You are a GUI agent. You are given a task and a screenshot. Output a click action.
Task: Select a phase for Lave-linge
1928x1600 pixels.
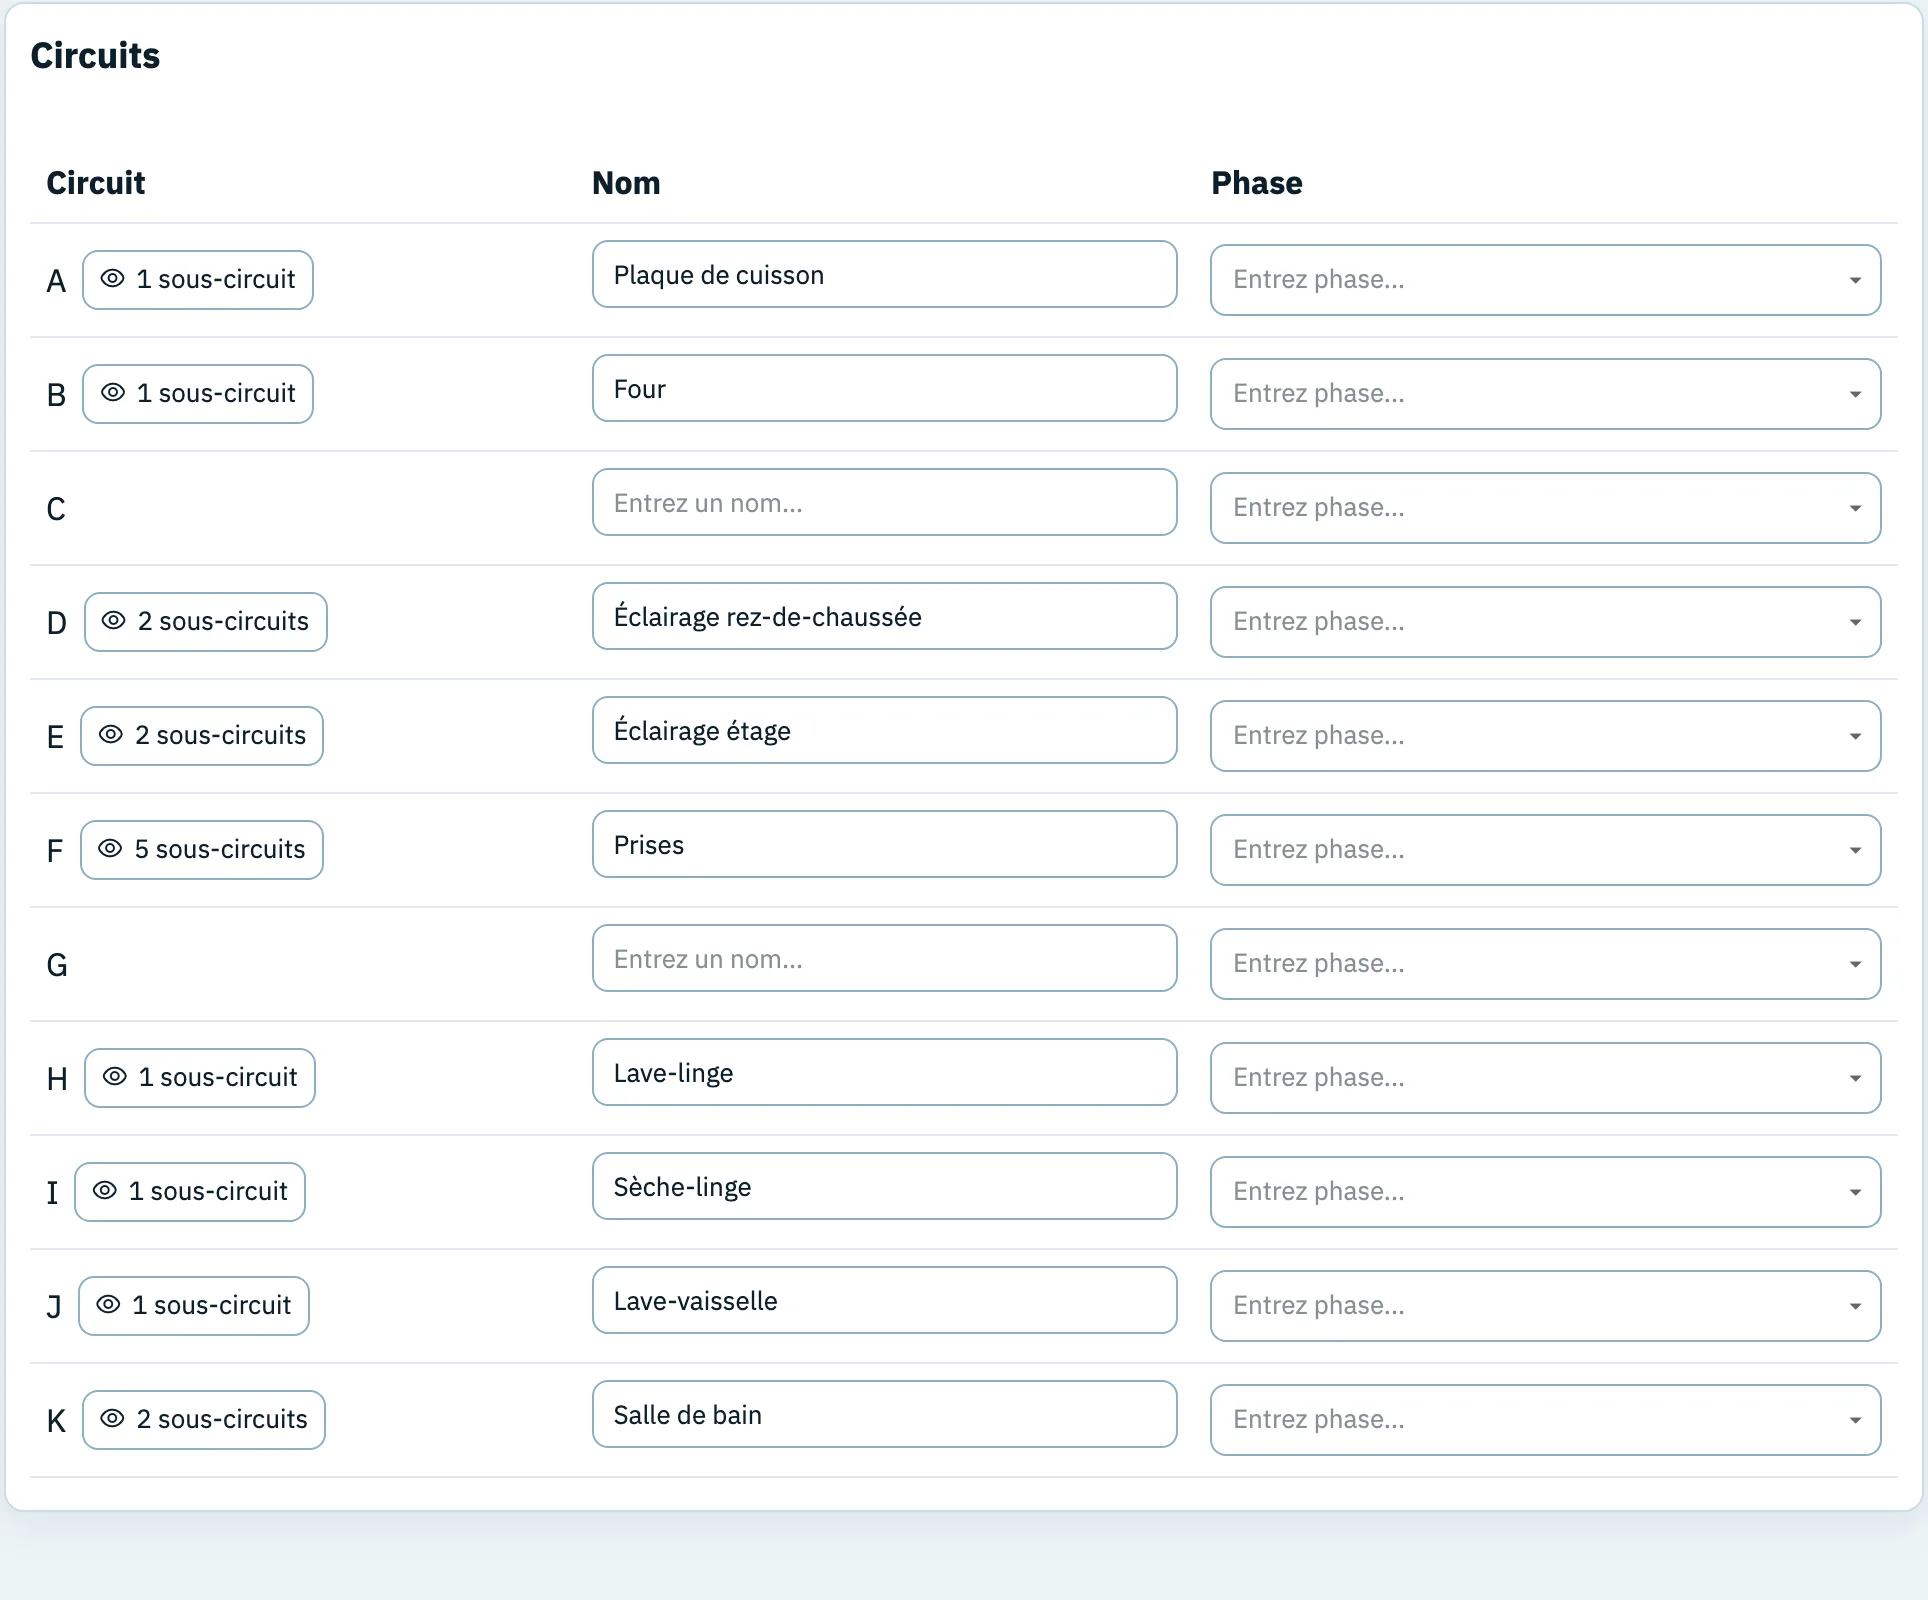pos(1545,1078)
